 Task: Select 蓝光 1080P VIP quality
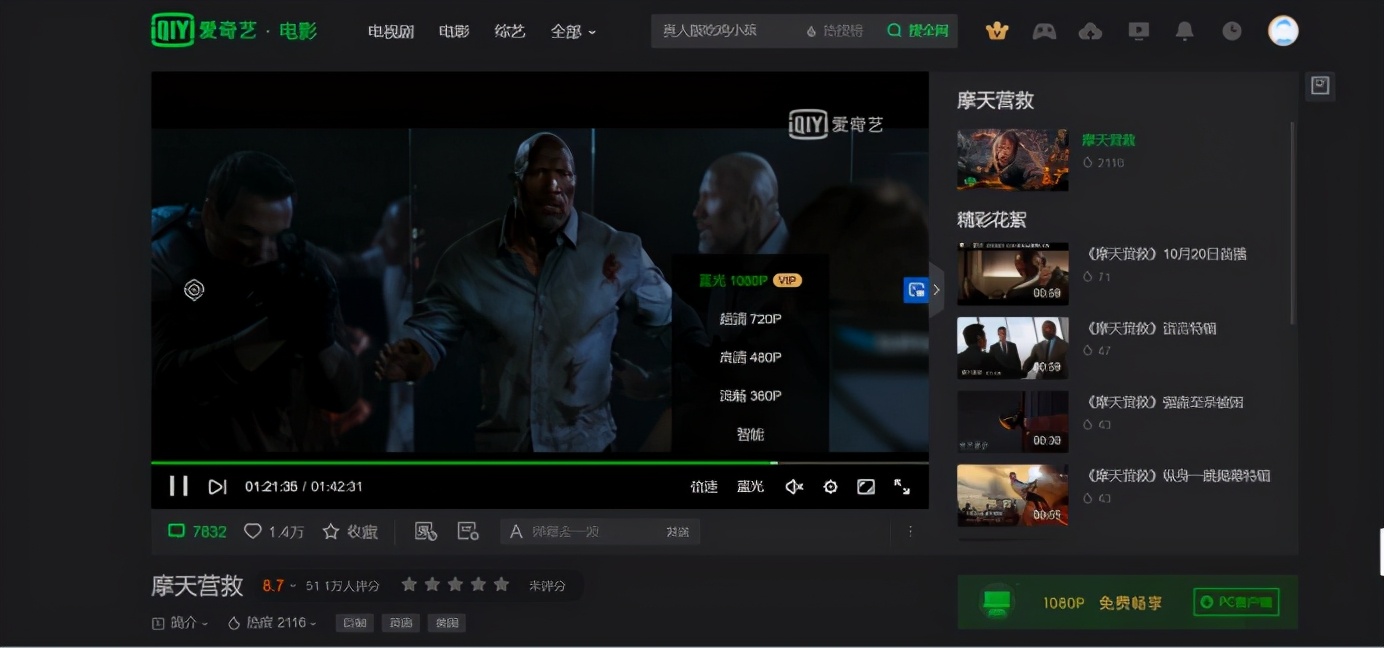(x=750, y=280)
